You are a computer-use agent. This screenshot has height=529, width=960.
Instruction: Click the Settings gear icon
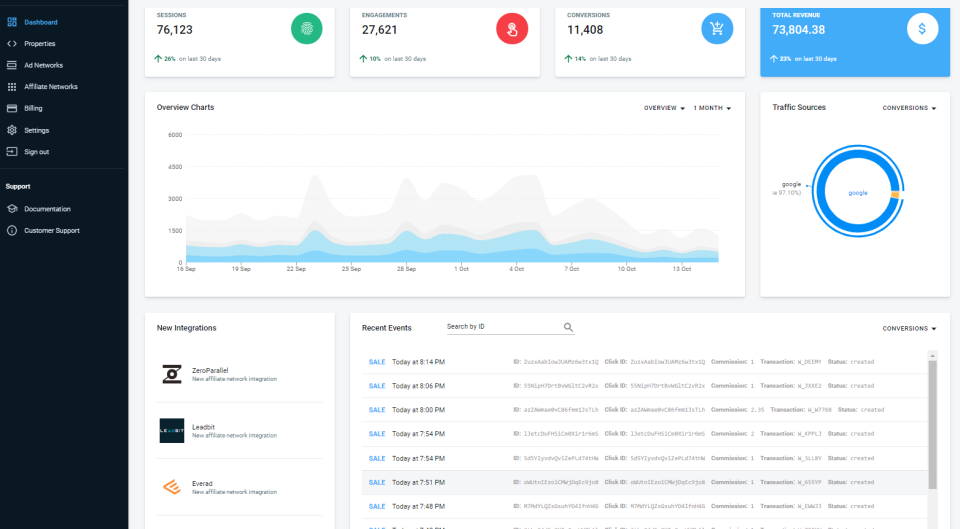12,130
